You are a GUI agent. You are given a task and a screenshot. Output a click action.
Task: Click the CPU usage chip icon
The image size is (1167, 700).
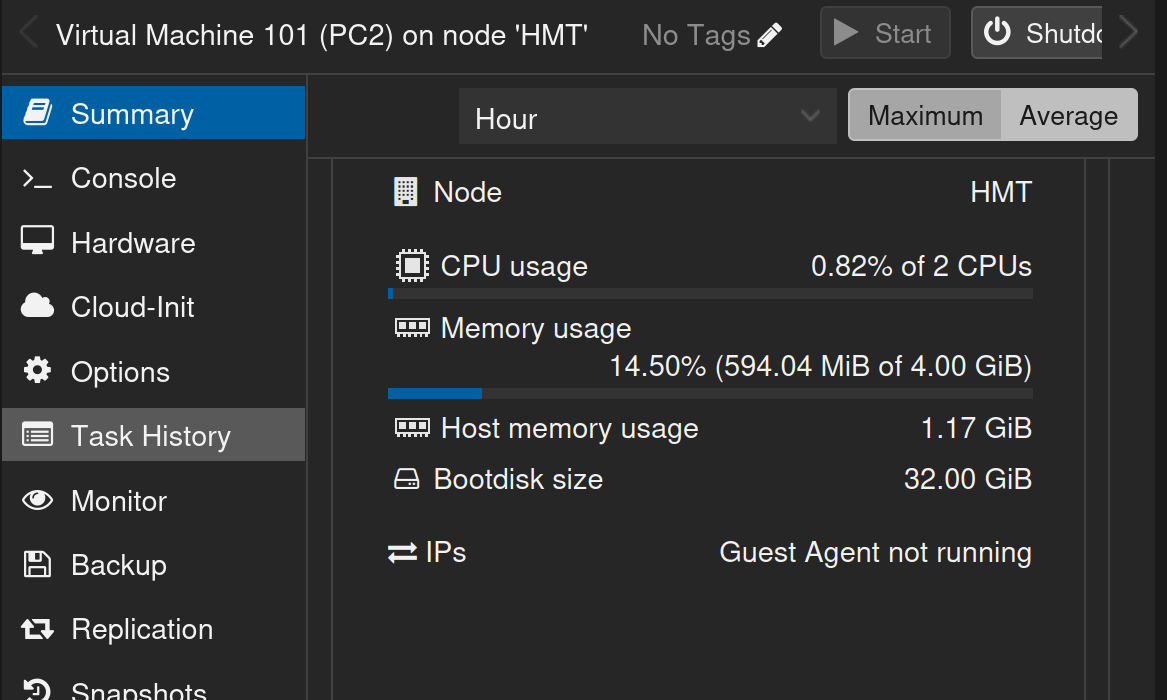click(x=412, y=266)
